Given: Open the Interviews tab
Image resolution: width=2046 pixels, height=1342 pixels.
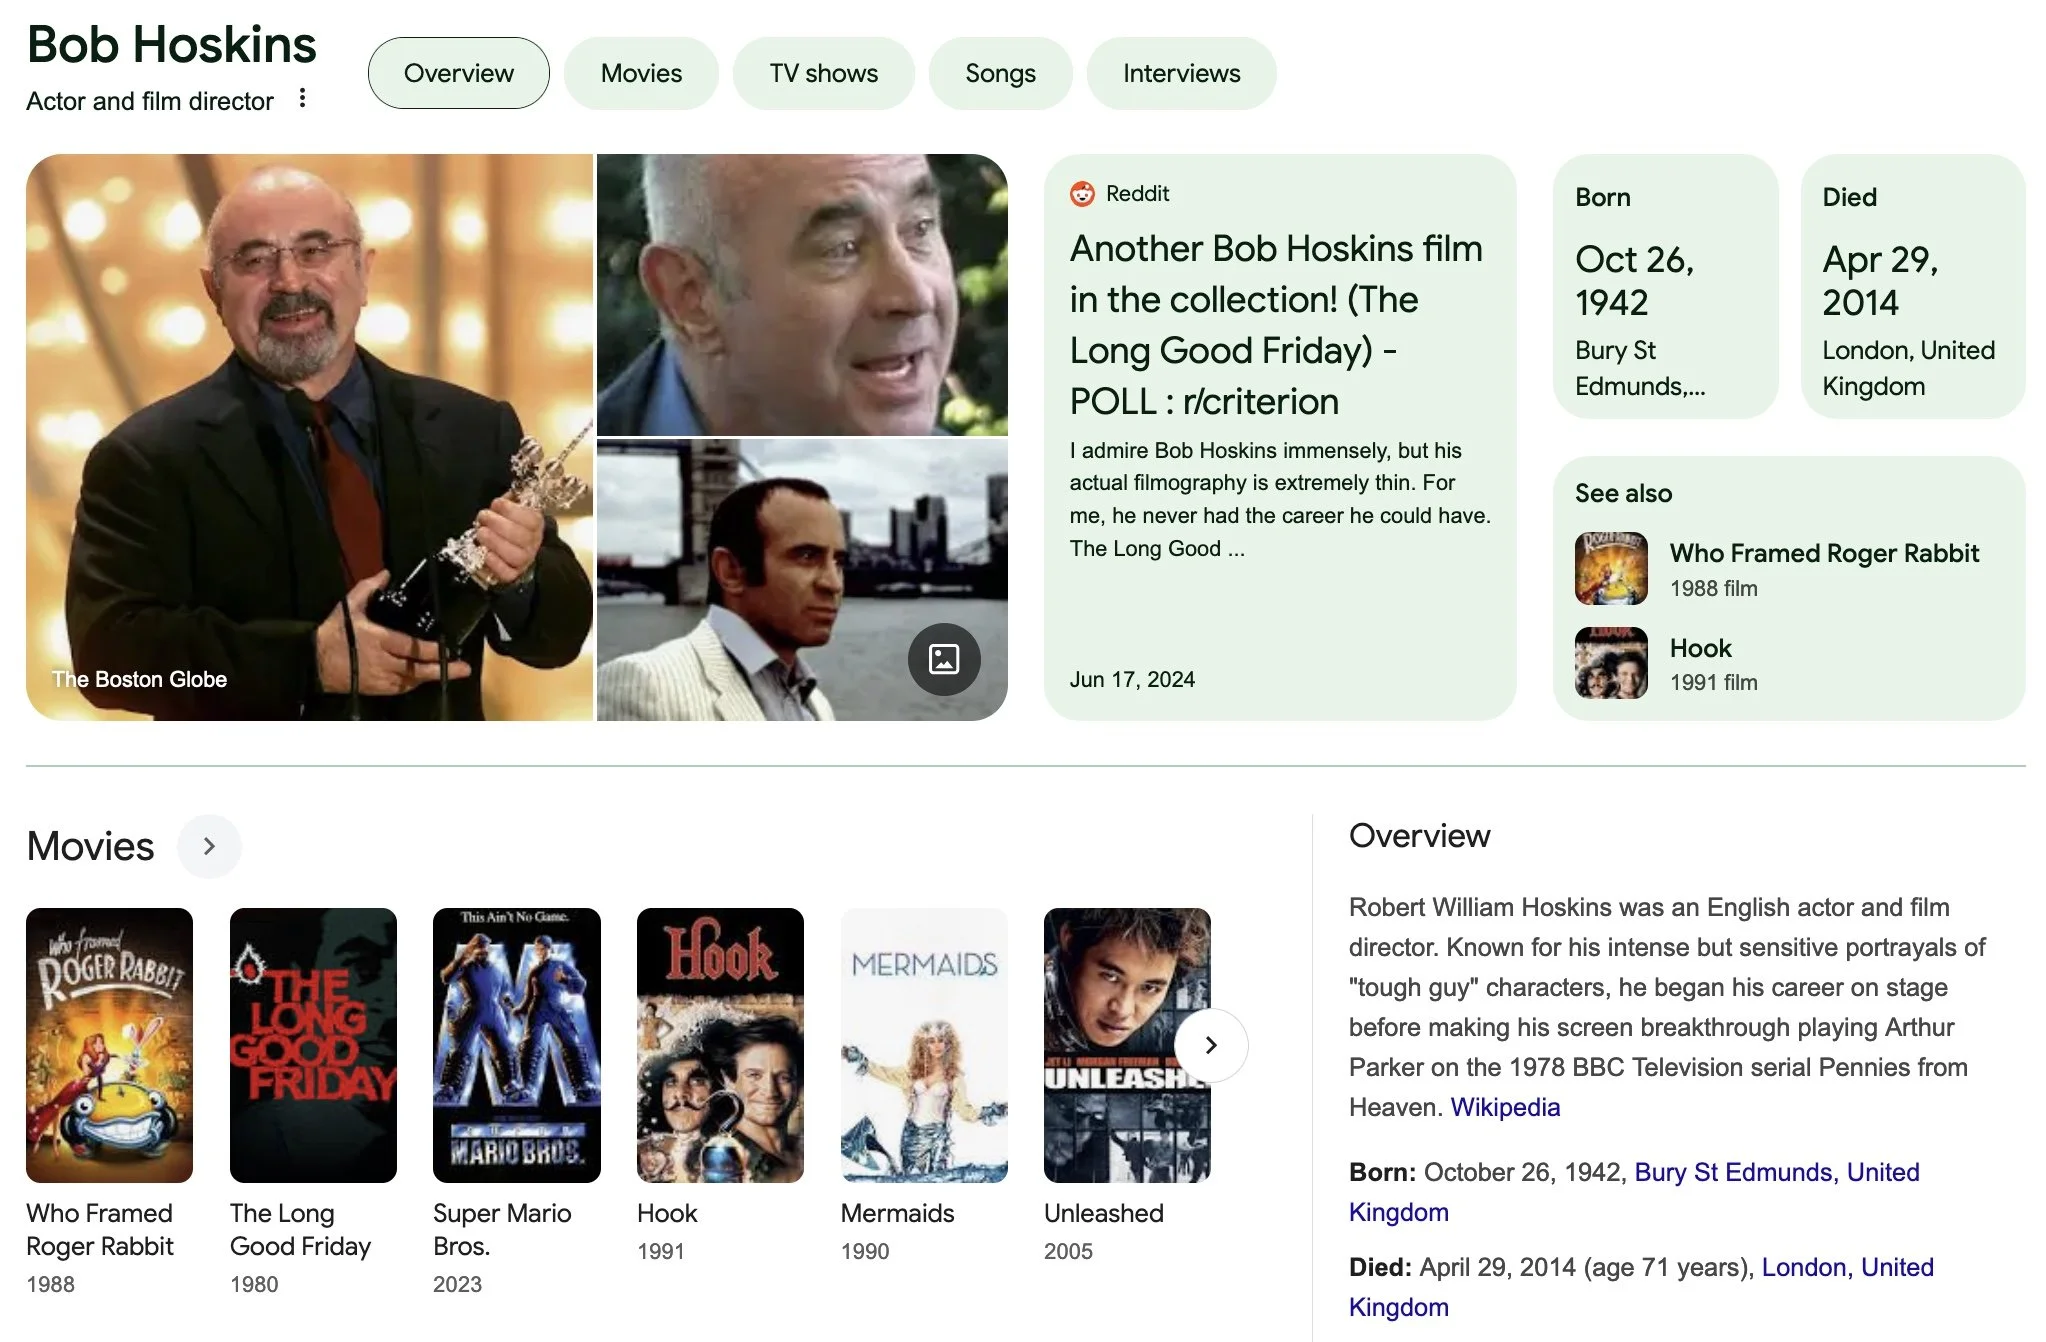Looking at the screenshot, I should (x=1181, y=73).
